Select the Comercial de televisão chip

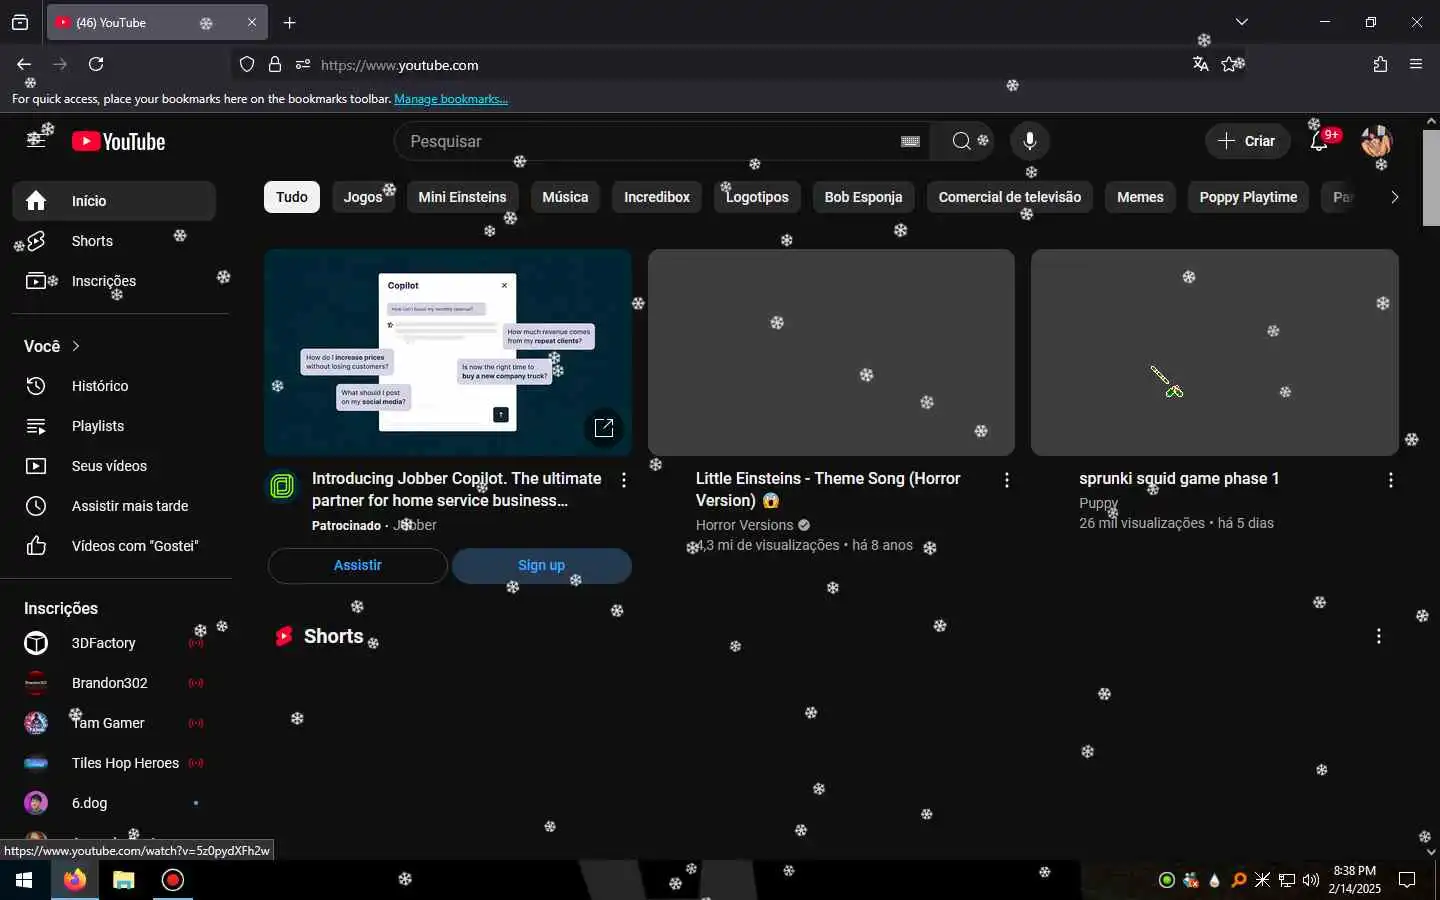[1010, 197]
